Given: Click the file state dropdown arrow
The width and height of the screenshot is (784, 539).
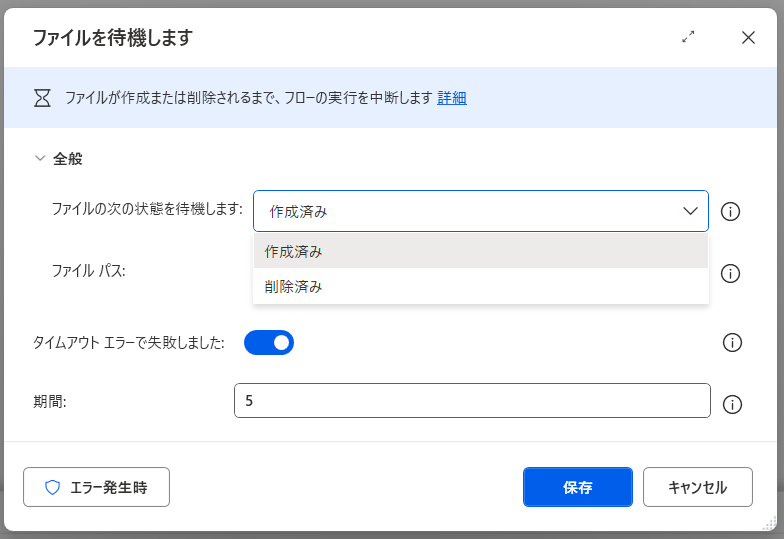Looking at the screenshot, I should (690, 211).
